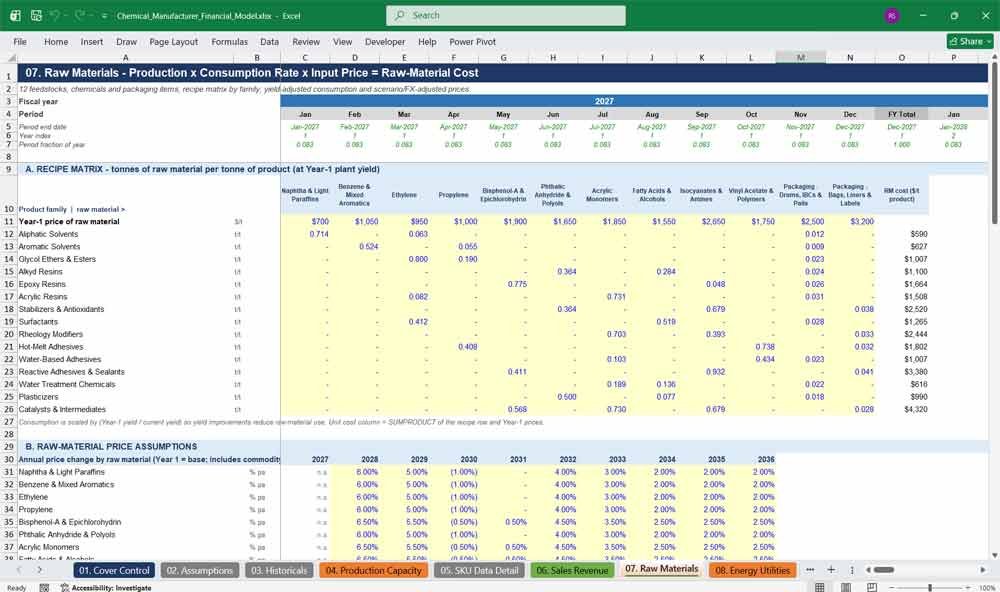Open the Help ribbon tab
1000x592 pixels.
pos(427,41)
